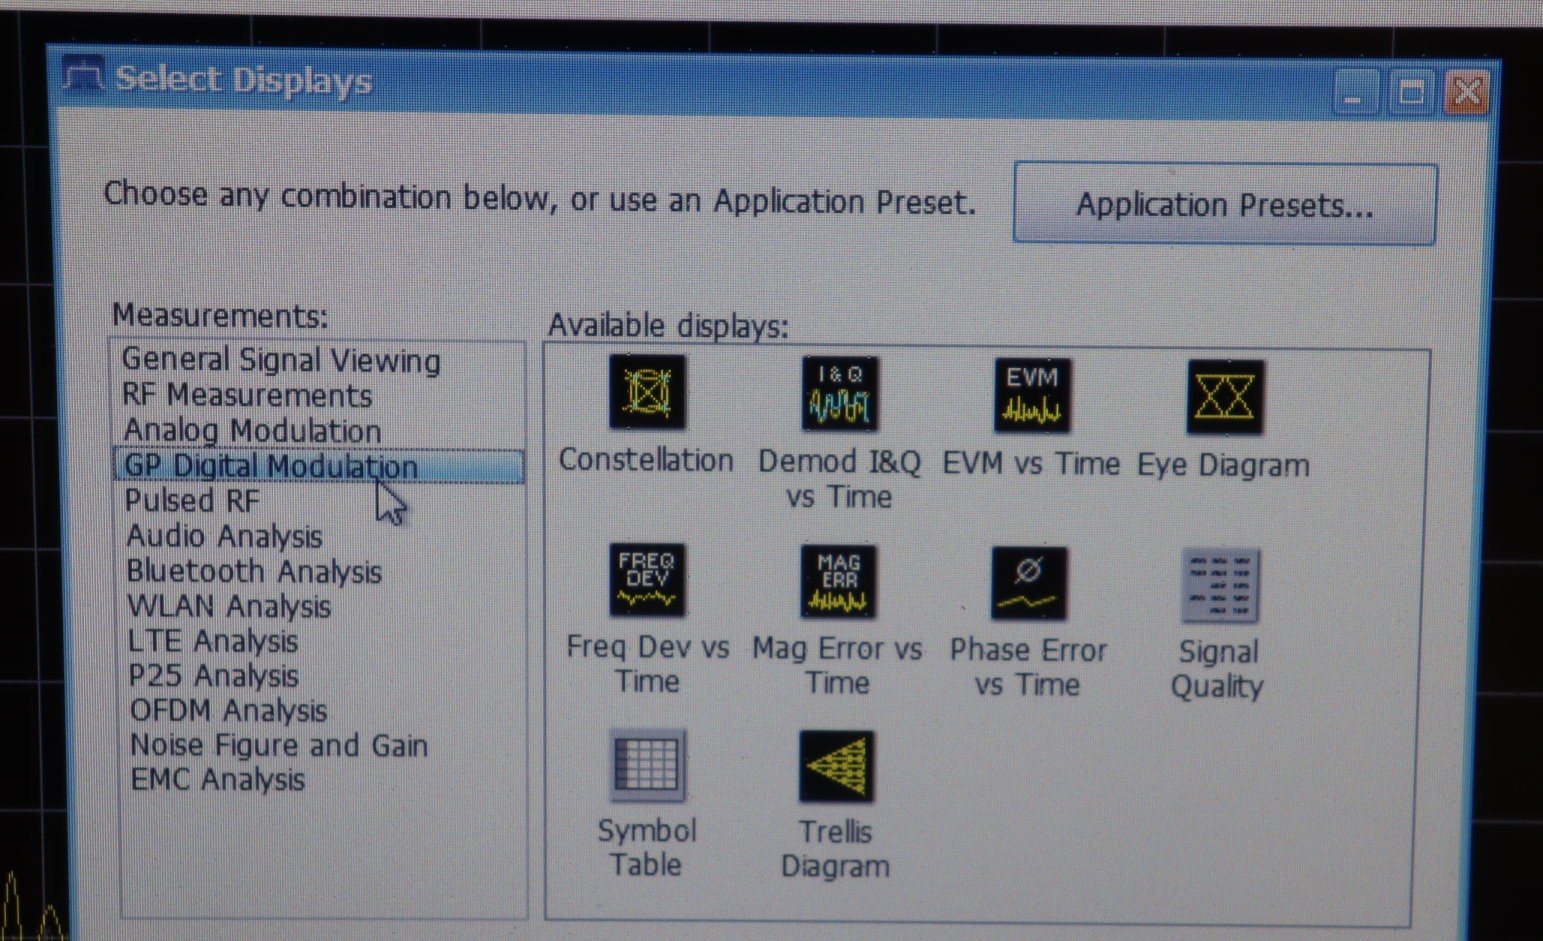Select the Eye Diagram display icon
The height and width of the screenshot is (941, 1543).
1225,398
